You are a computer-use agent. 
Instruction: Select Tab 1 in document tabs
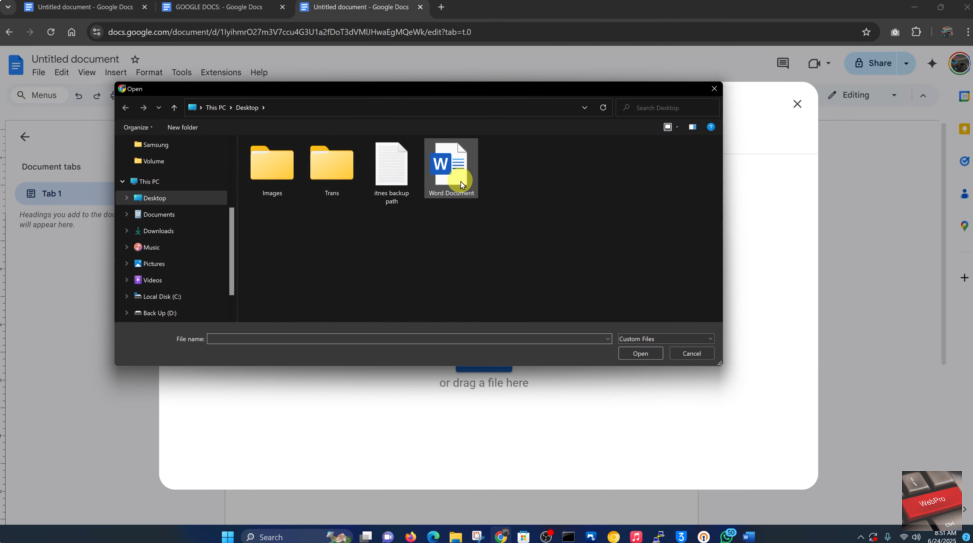click(x=65, y=194)
